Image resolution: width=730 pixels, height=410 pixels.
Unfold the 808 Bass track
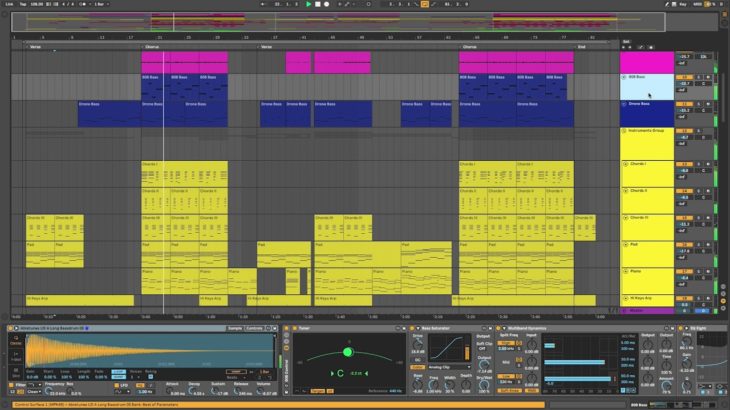point(624,77)
